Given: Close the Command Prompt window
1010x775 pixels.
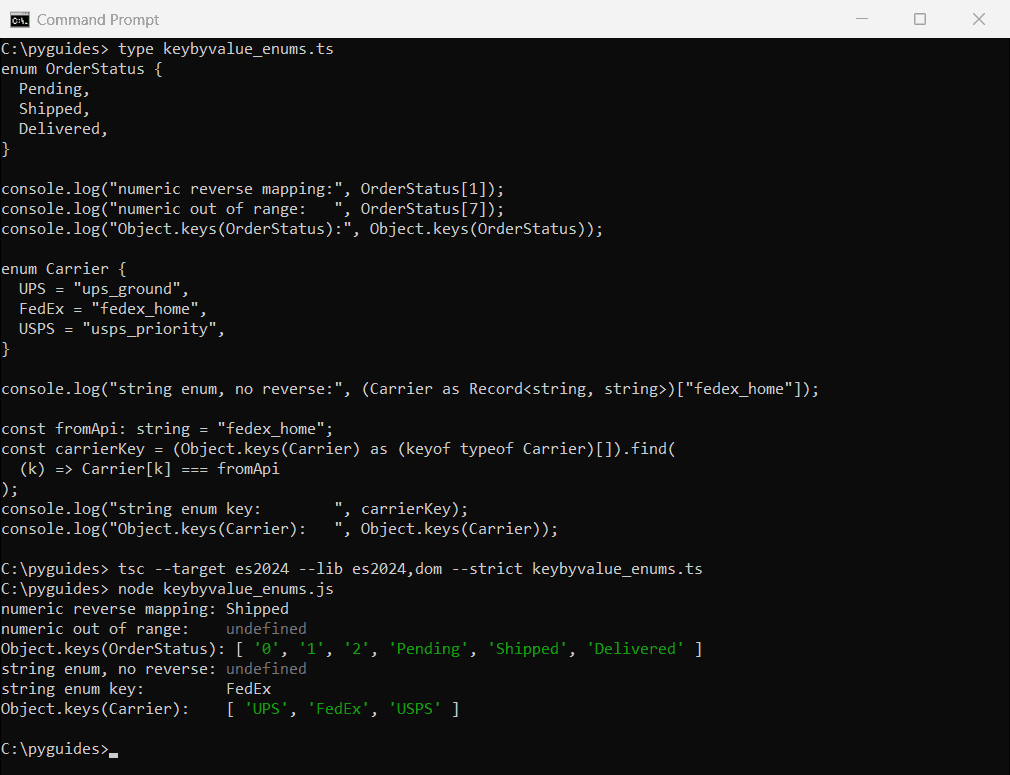Looking at the screenshot, I should pos(978,19).
